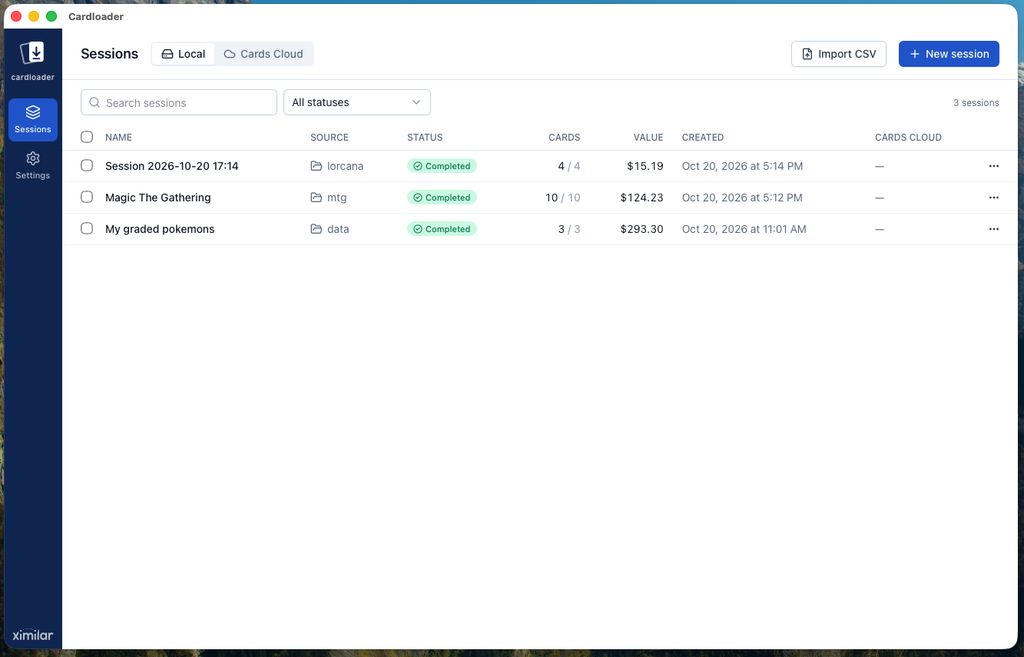This screenshot has height=657, width=1024.
Task: Check the Session 2026-10-20 17:14 checkbox
Action: pyautogui.click(x=87, y=165)
